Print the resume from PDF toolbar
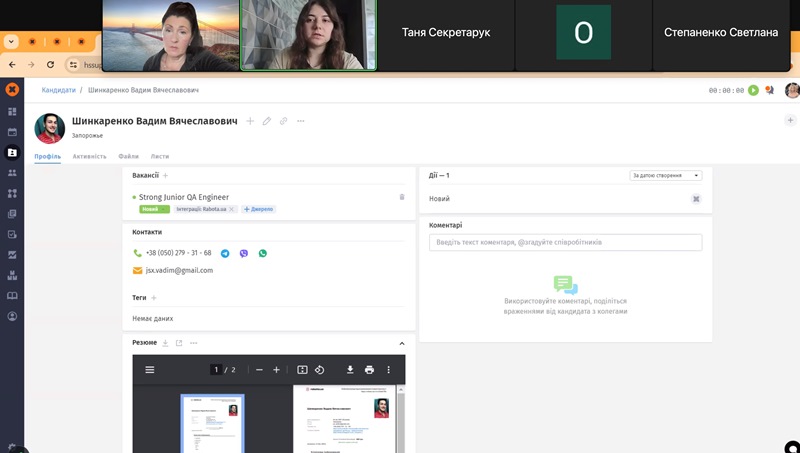The width and height of the screenshot is (800, 453). coord(369,370)
